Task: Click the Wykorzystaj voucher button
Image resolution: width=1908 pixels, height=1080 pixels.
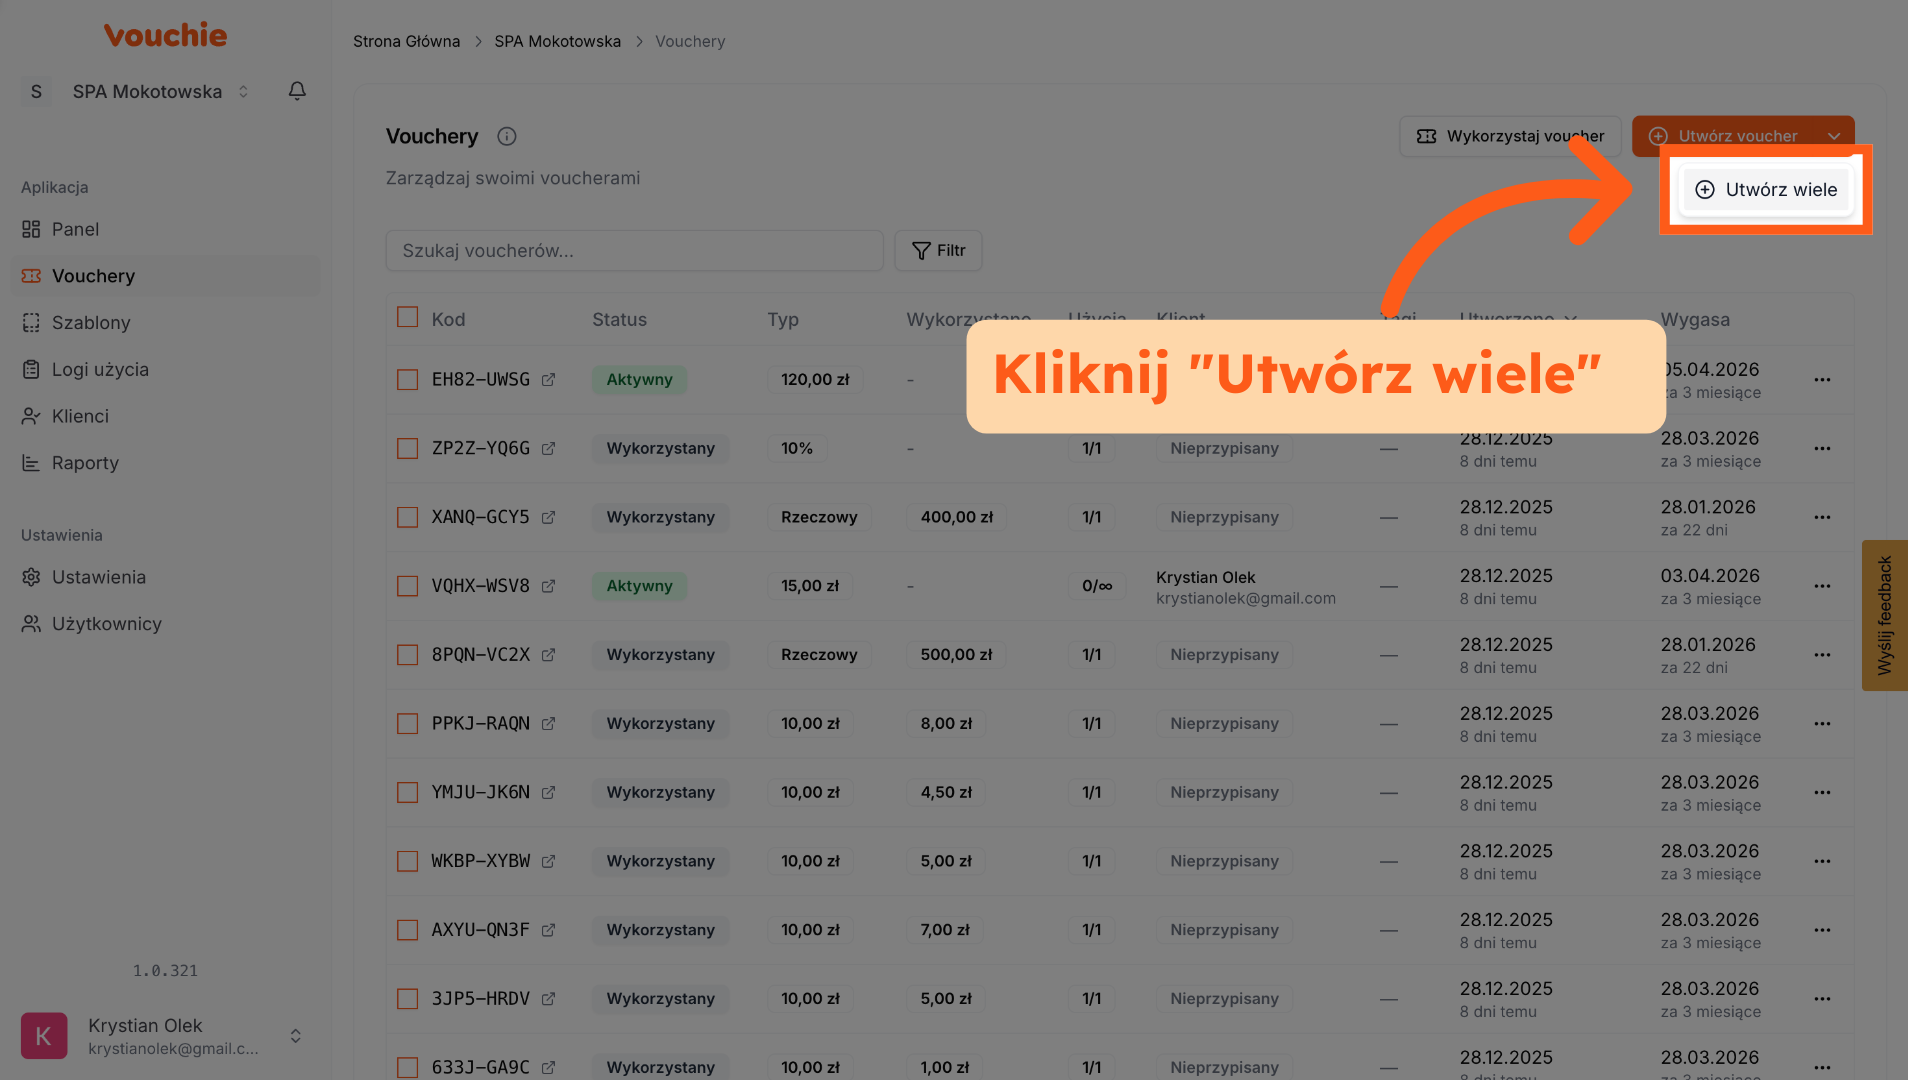Action: click(1510, 136)
